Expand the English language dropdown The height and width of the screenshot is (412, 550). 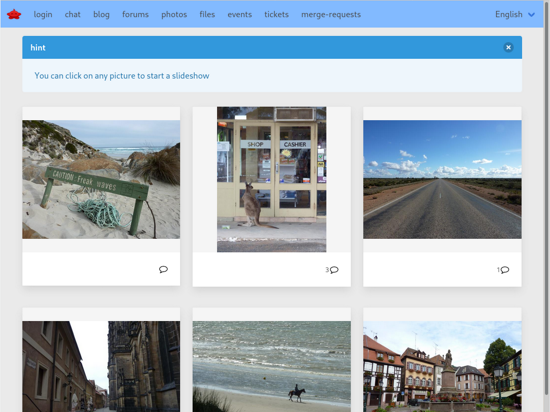[515, 14]
